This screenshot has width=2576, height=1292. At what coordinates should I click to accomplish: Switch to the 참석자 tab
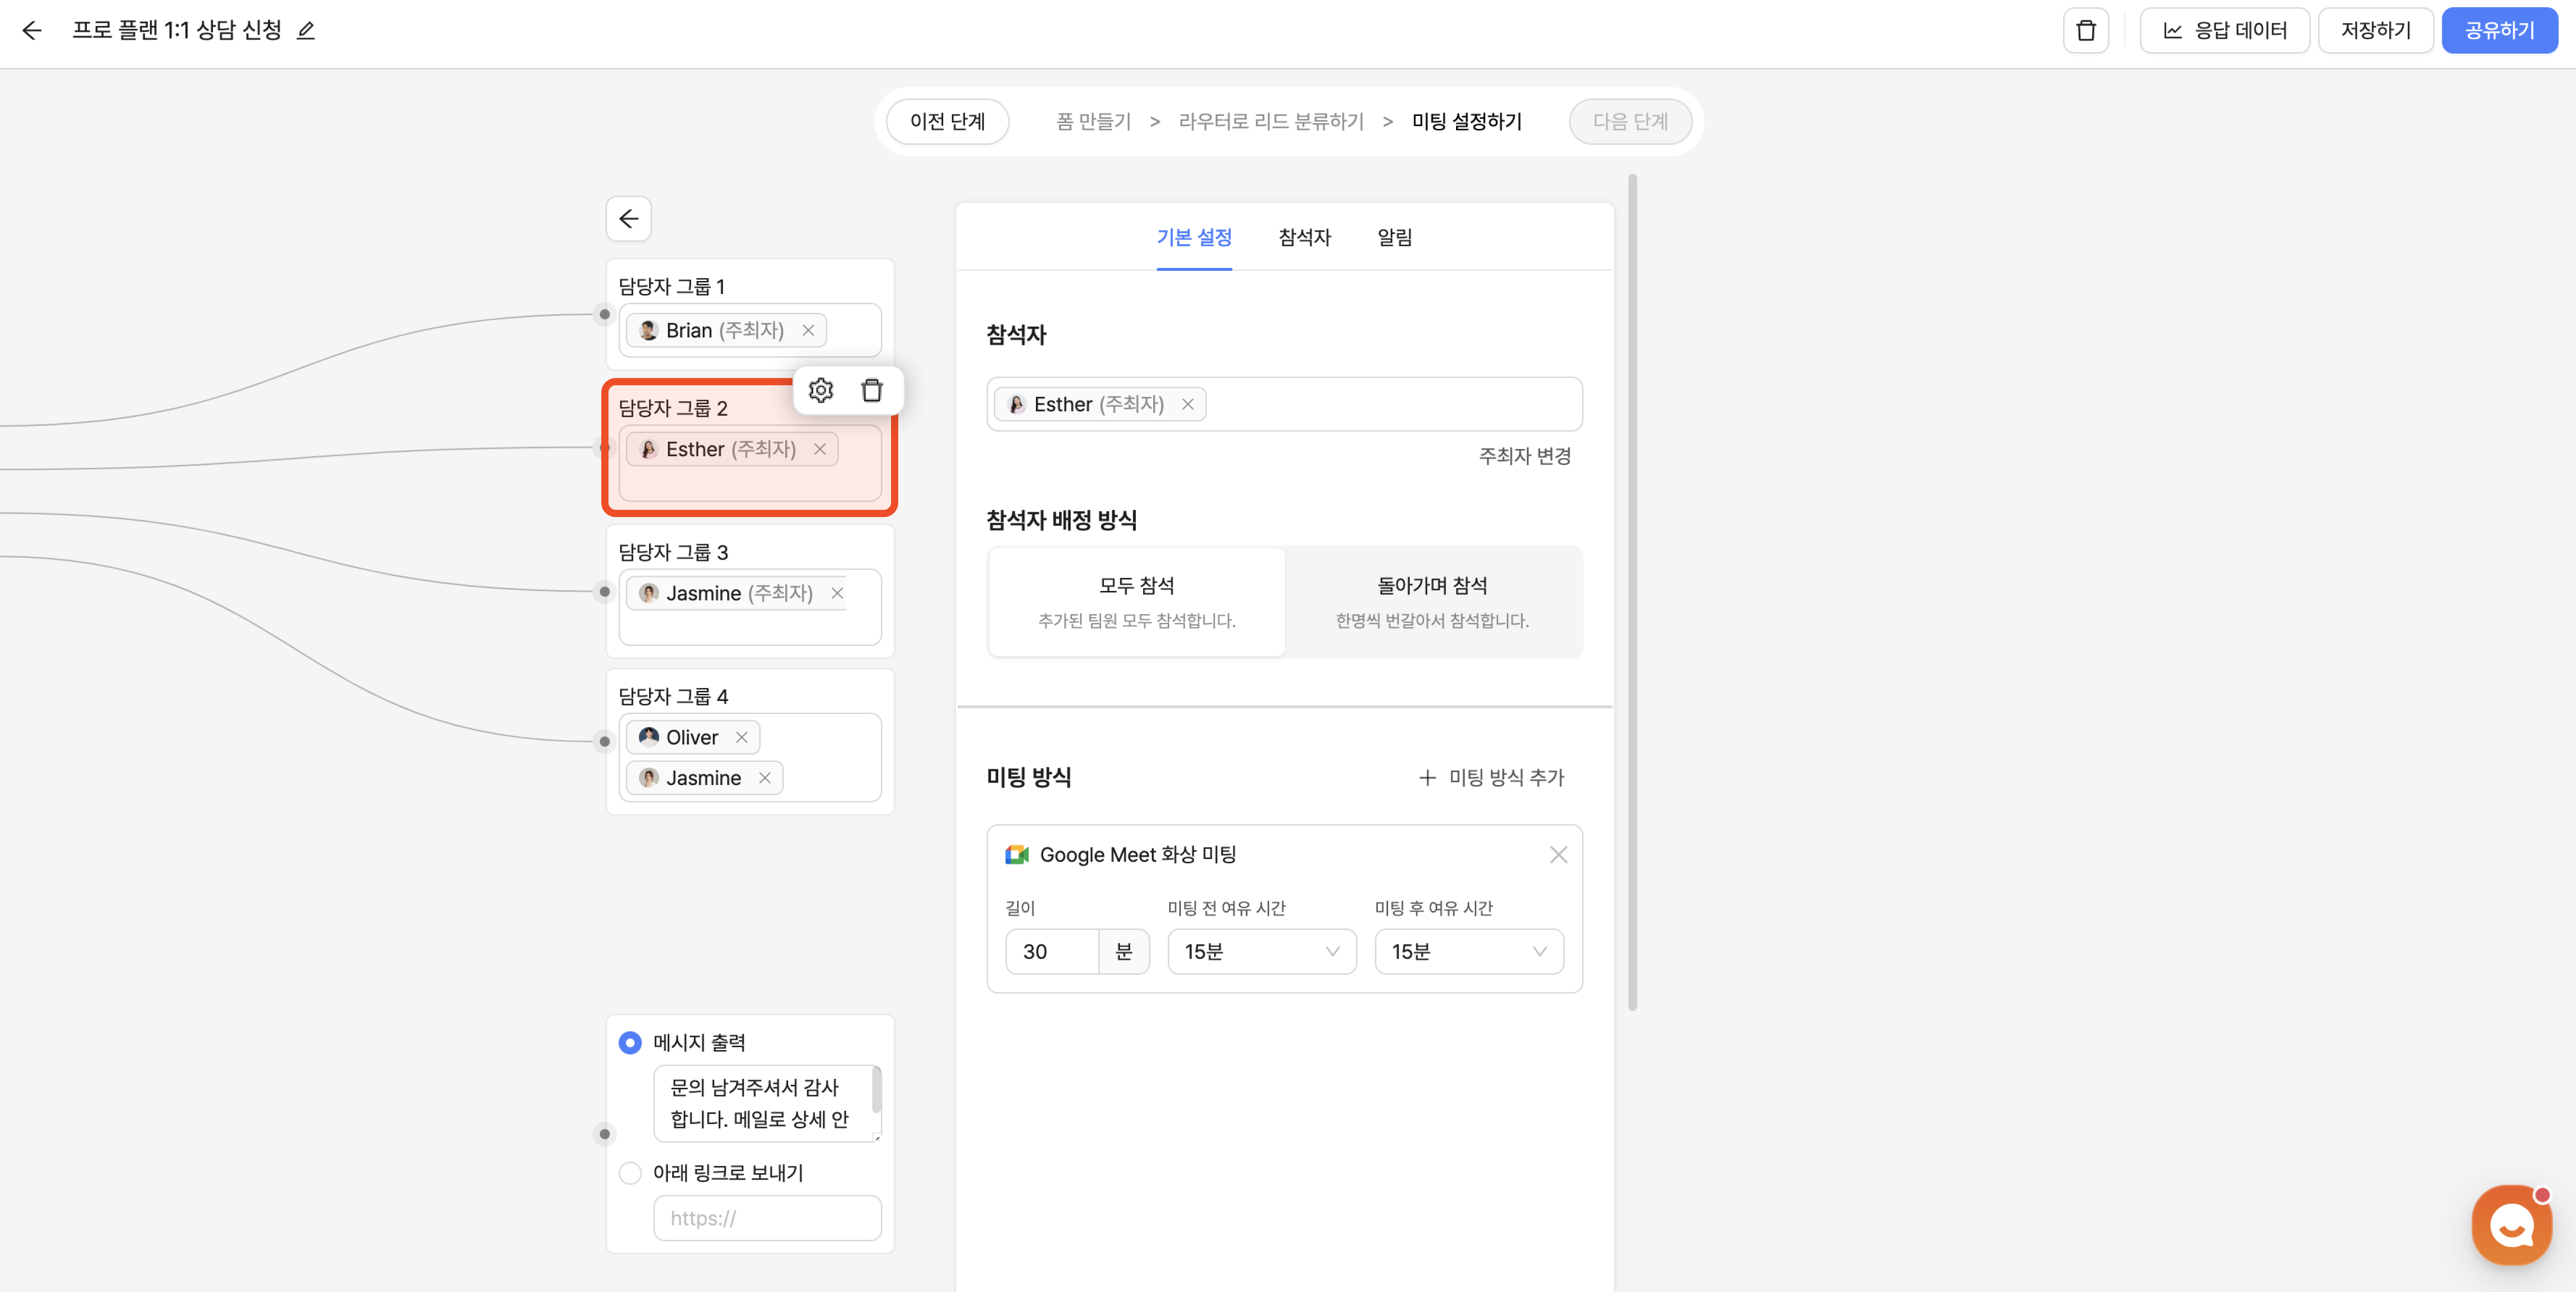[x=1304, y=237]
